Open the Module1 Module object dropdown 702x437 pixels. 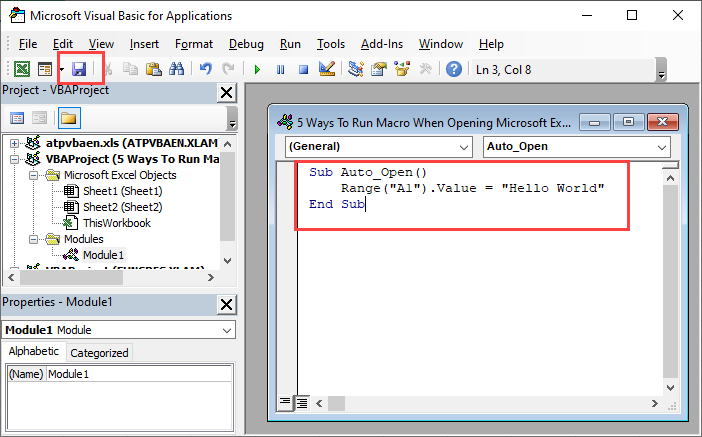(227, 330)
